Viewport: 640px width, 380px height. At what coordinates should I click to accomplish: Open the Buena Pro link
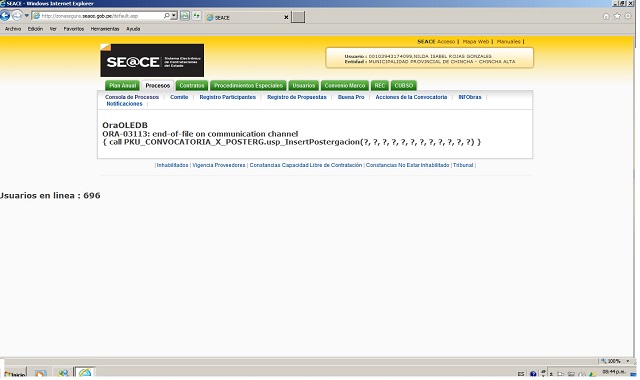(351, 97)
